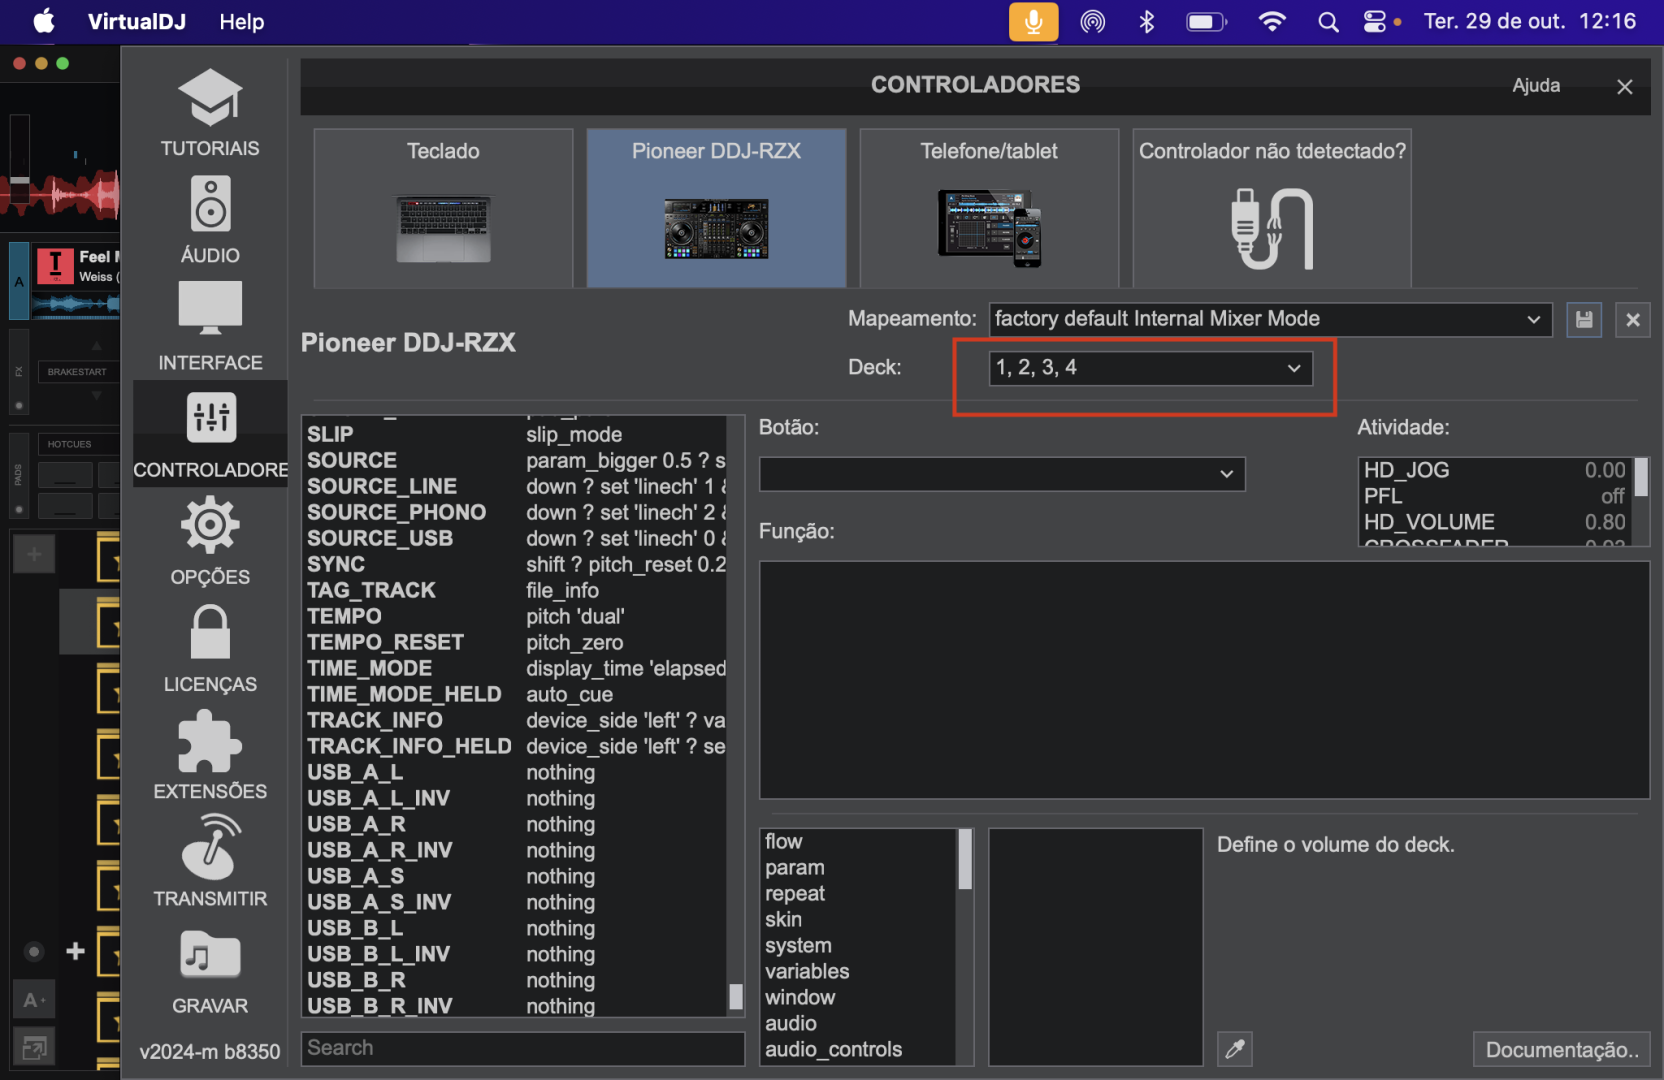The image size is (1664, 1080).
Task: Click the mapping list scrollbar thumb
Action: (736, 997)
